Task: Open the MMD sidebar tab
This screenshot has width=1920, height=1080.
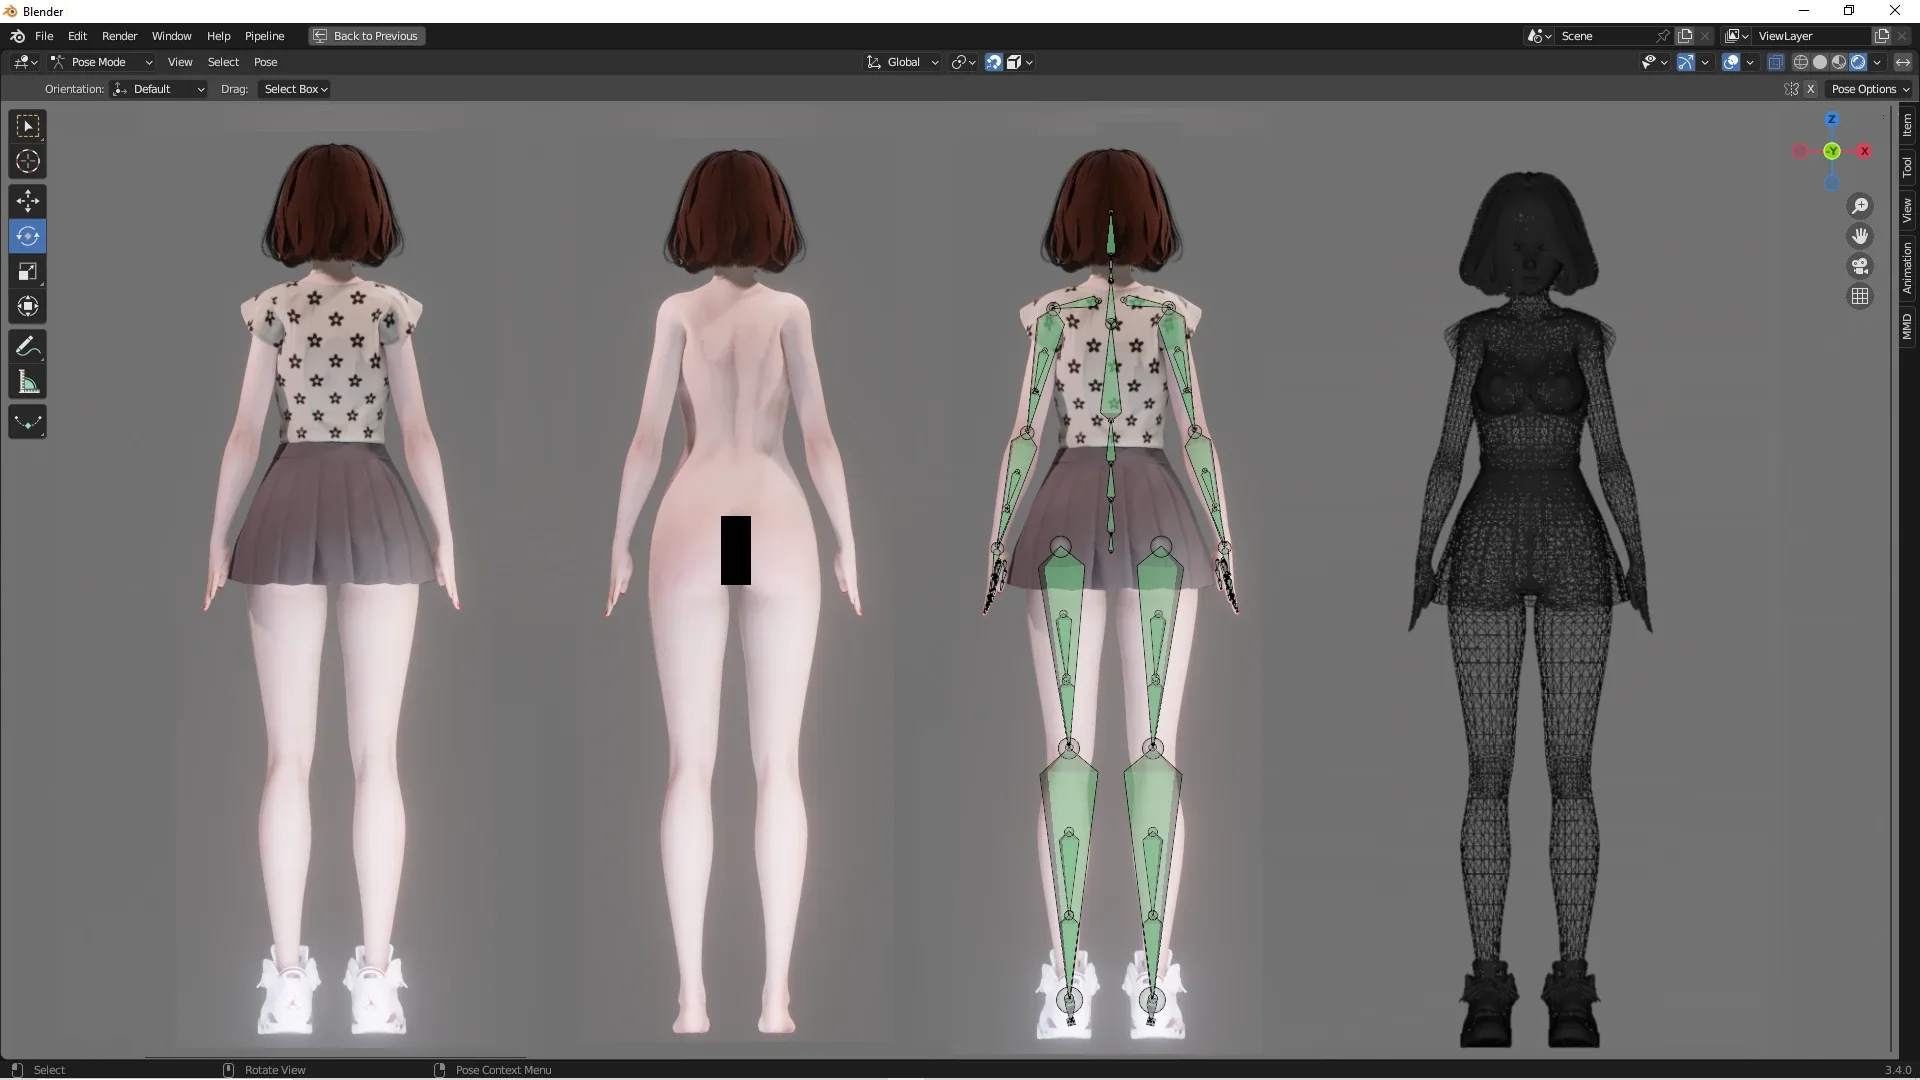Action: point(1907,326)
